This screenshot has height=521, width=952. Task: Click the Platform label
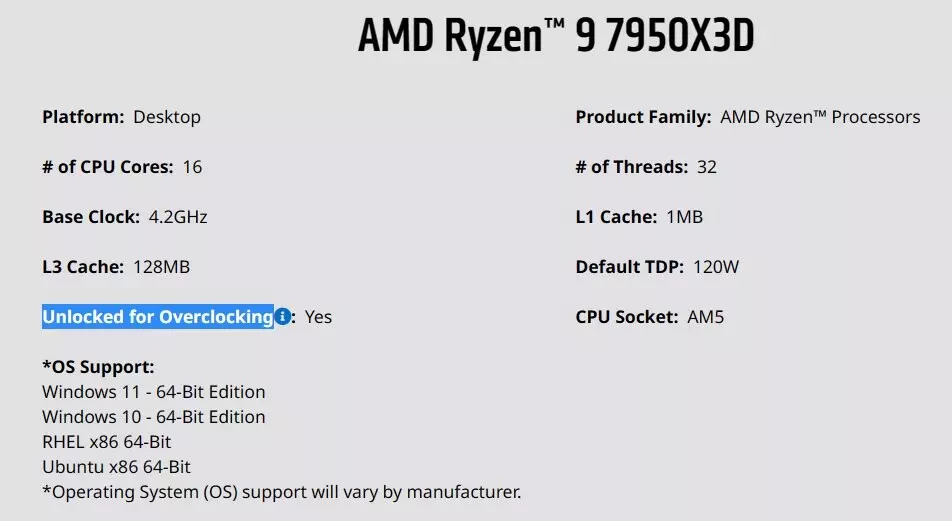[x=83, y=117]
